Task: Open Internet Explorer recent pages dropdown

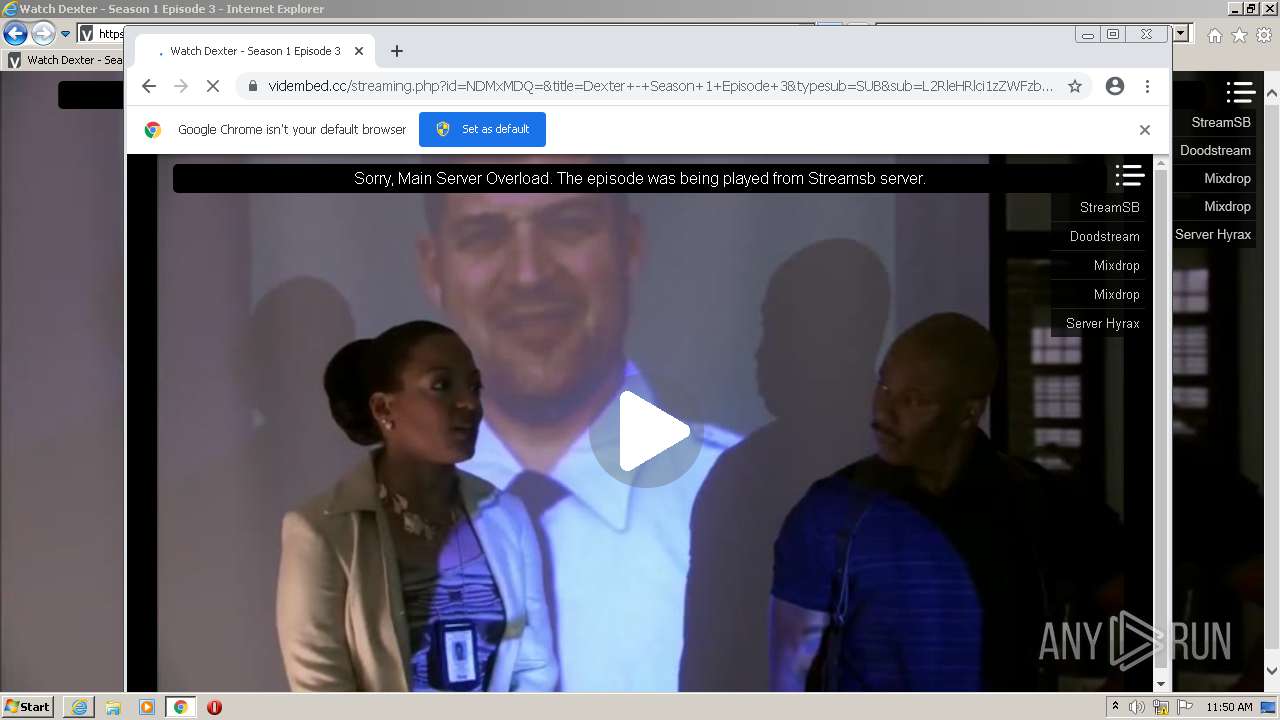Action: [65, 34]
